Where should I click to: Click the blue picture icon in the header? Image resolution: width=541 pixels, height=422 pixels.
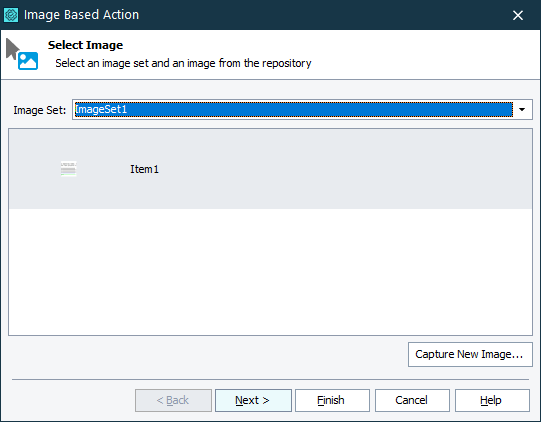pyautogui.click(x=28, y=61)
